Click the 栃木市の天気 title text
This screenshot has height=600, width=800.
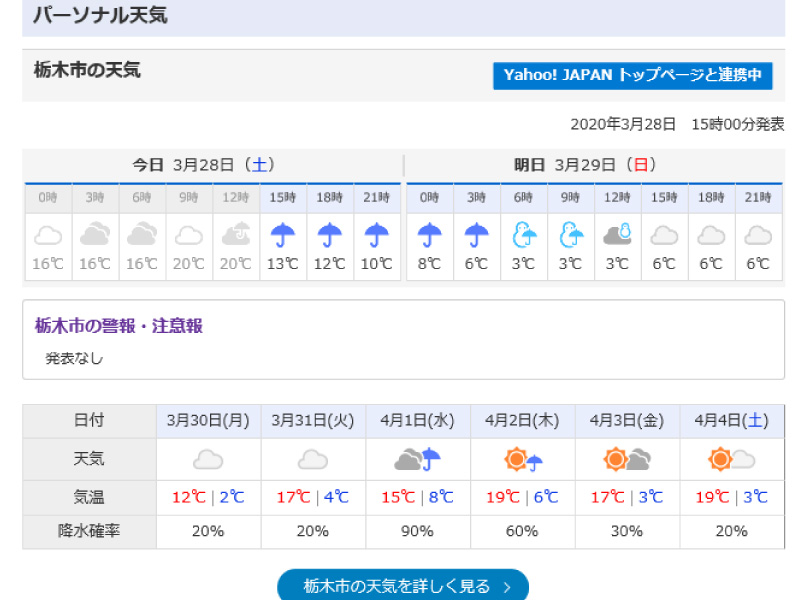point(87,70)
